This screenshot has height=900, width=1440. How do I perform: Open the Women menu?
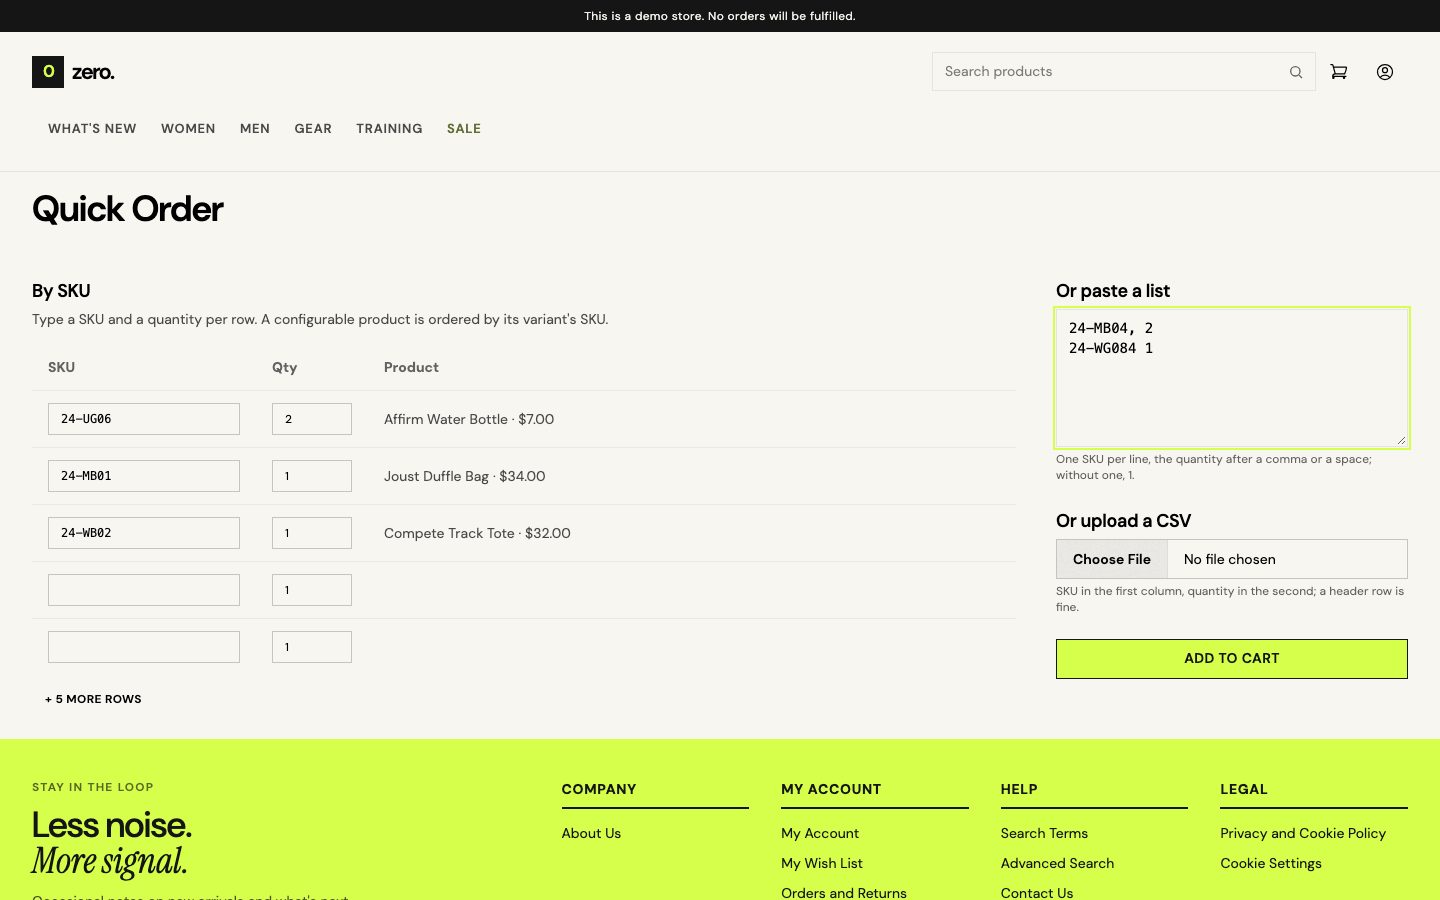point(188,129)
